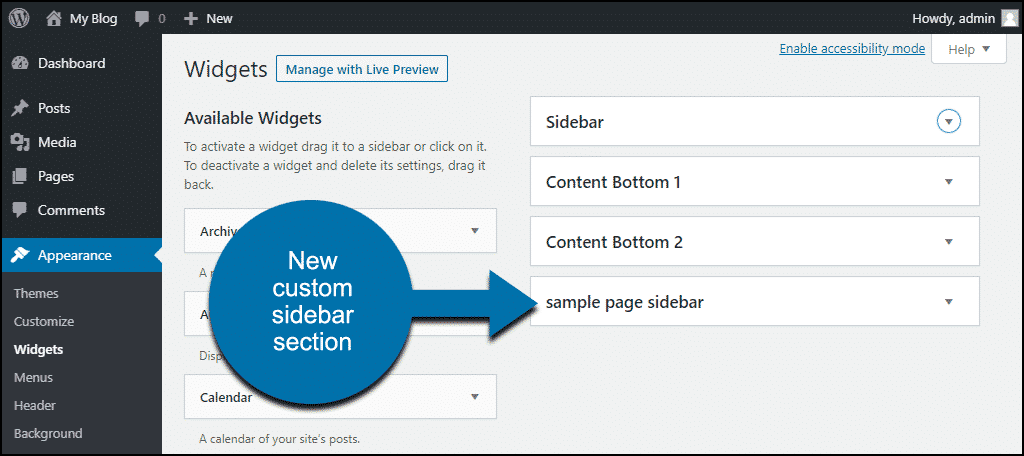This screenshot has height=456, width=1024.
Task: Select Themes under Appearance
Action: click(x=36, y=293)
